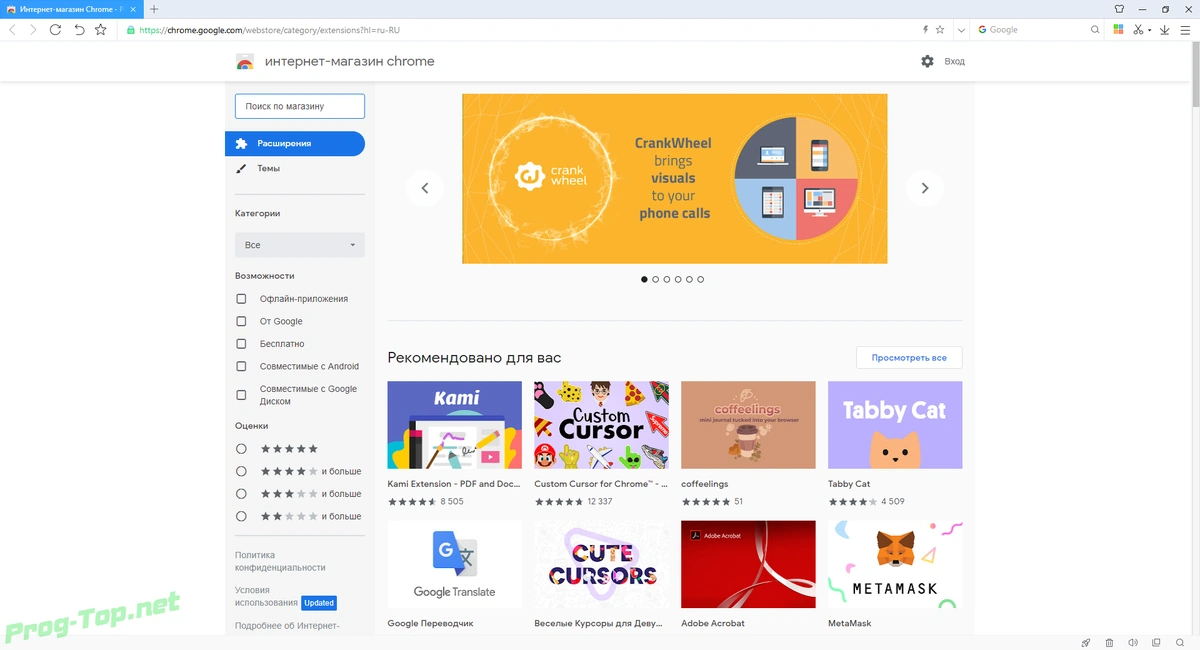
Task: Expand the arrow next to scissors icon
Action: [1150, 30]
